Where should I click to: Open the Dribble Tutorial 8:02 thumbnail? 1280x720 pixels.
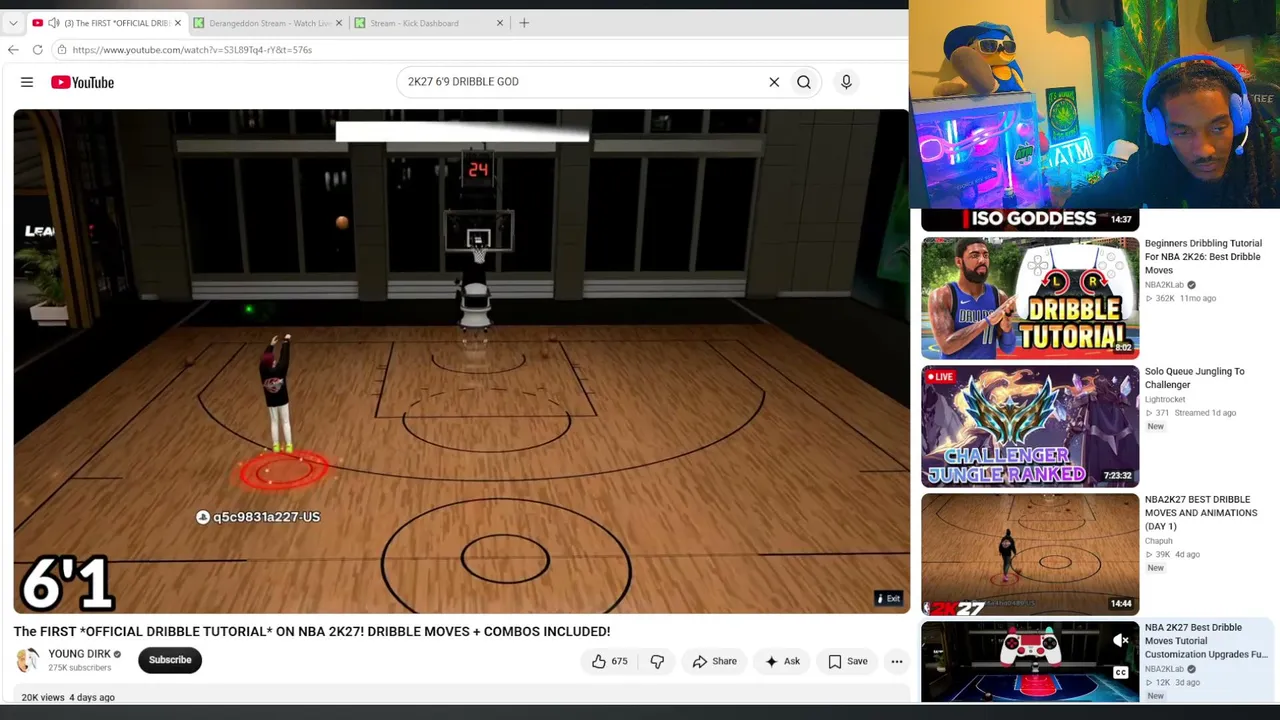click(1030, 298)
